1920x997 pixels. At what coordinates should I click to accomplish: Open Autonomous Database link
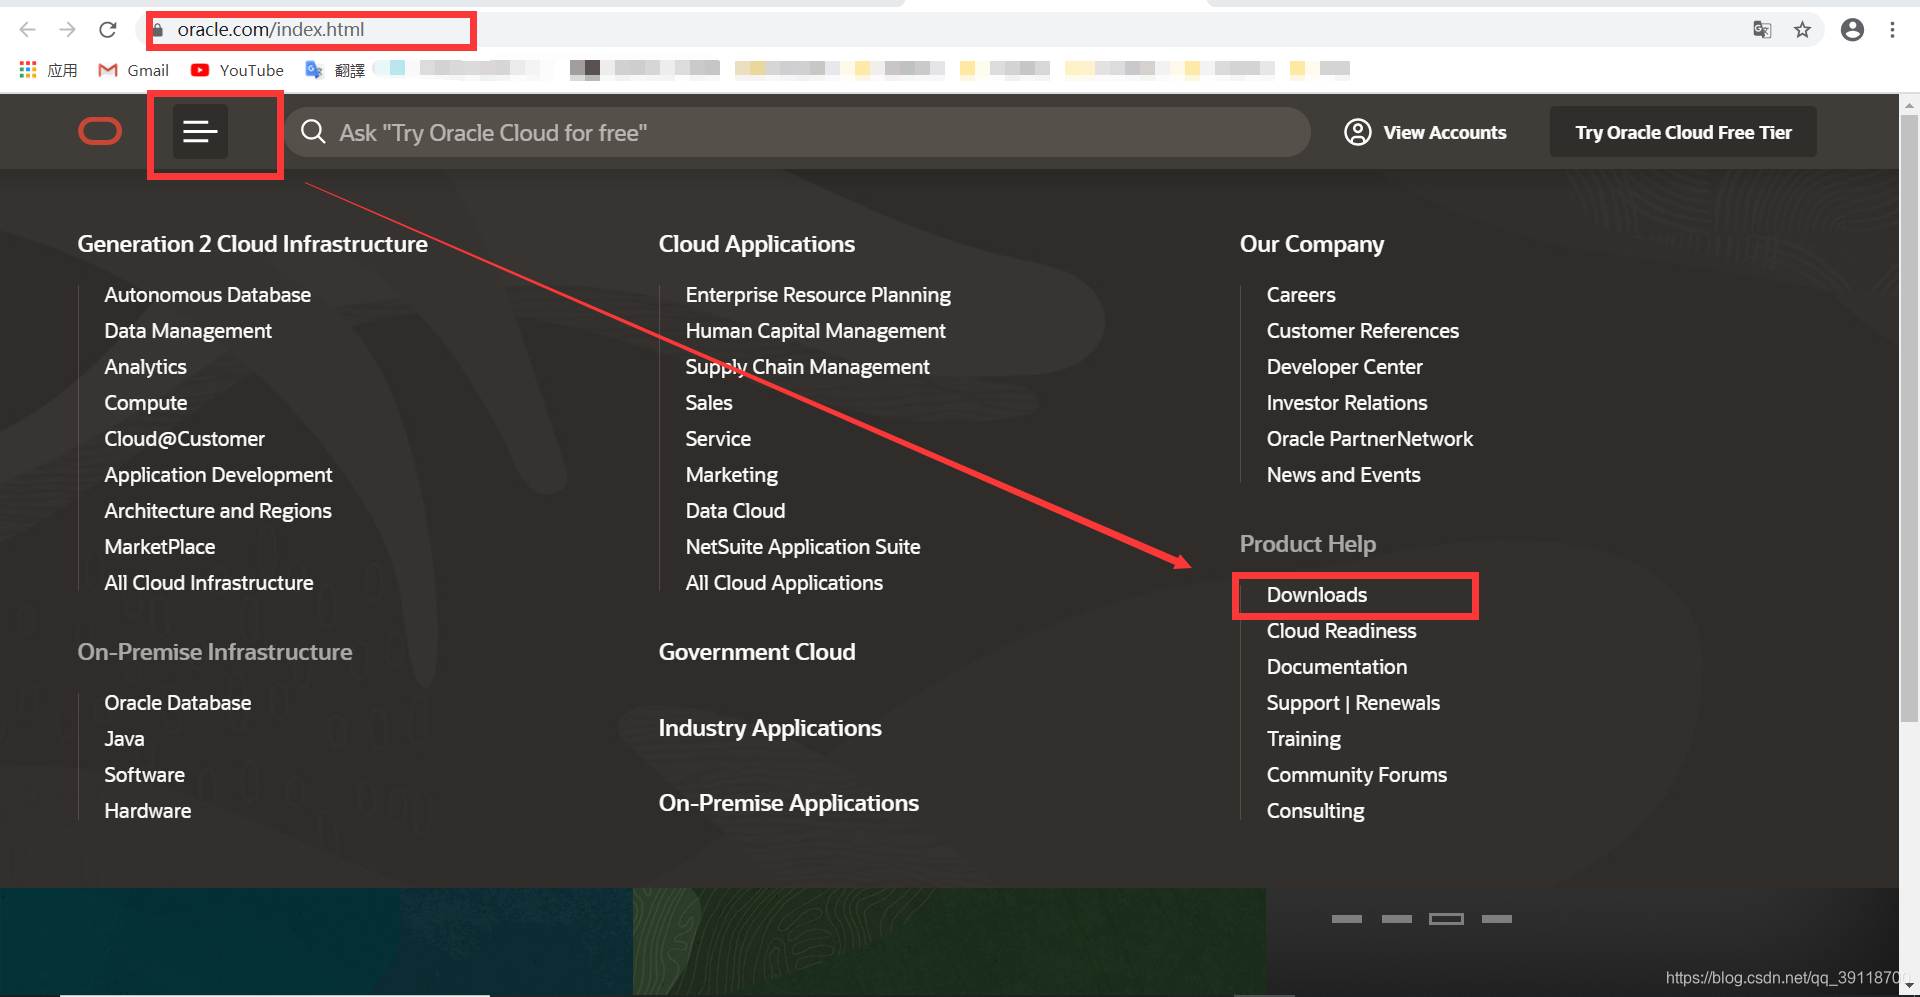tap(207, 295)
